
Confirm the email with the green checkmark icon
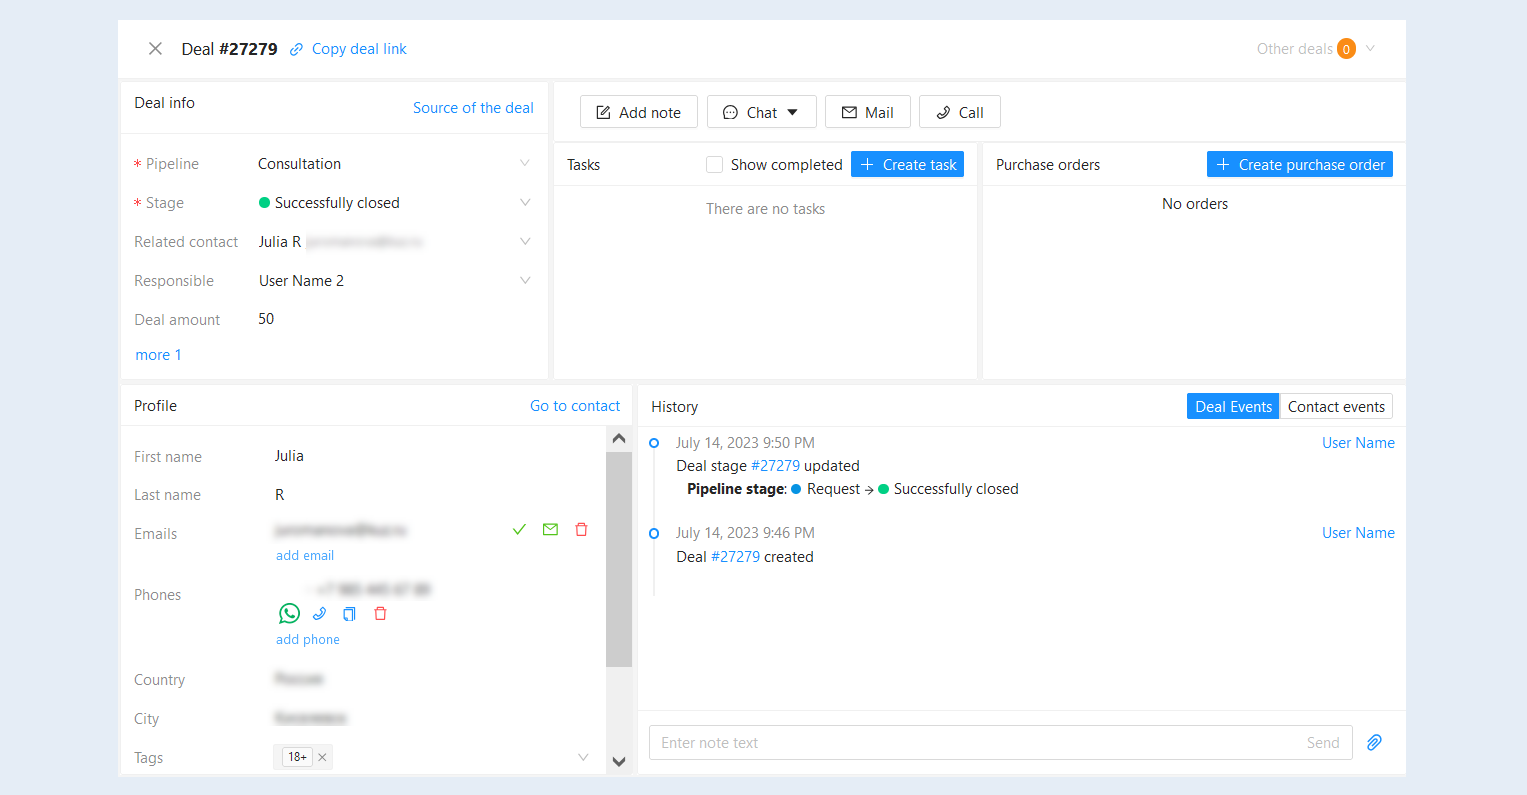point(519,530)
